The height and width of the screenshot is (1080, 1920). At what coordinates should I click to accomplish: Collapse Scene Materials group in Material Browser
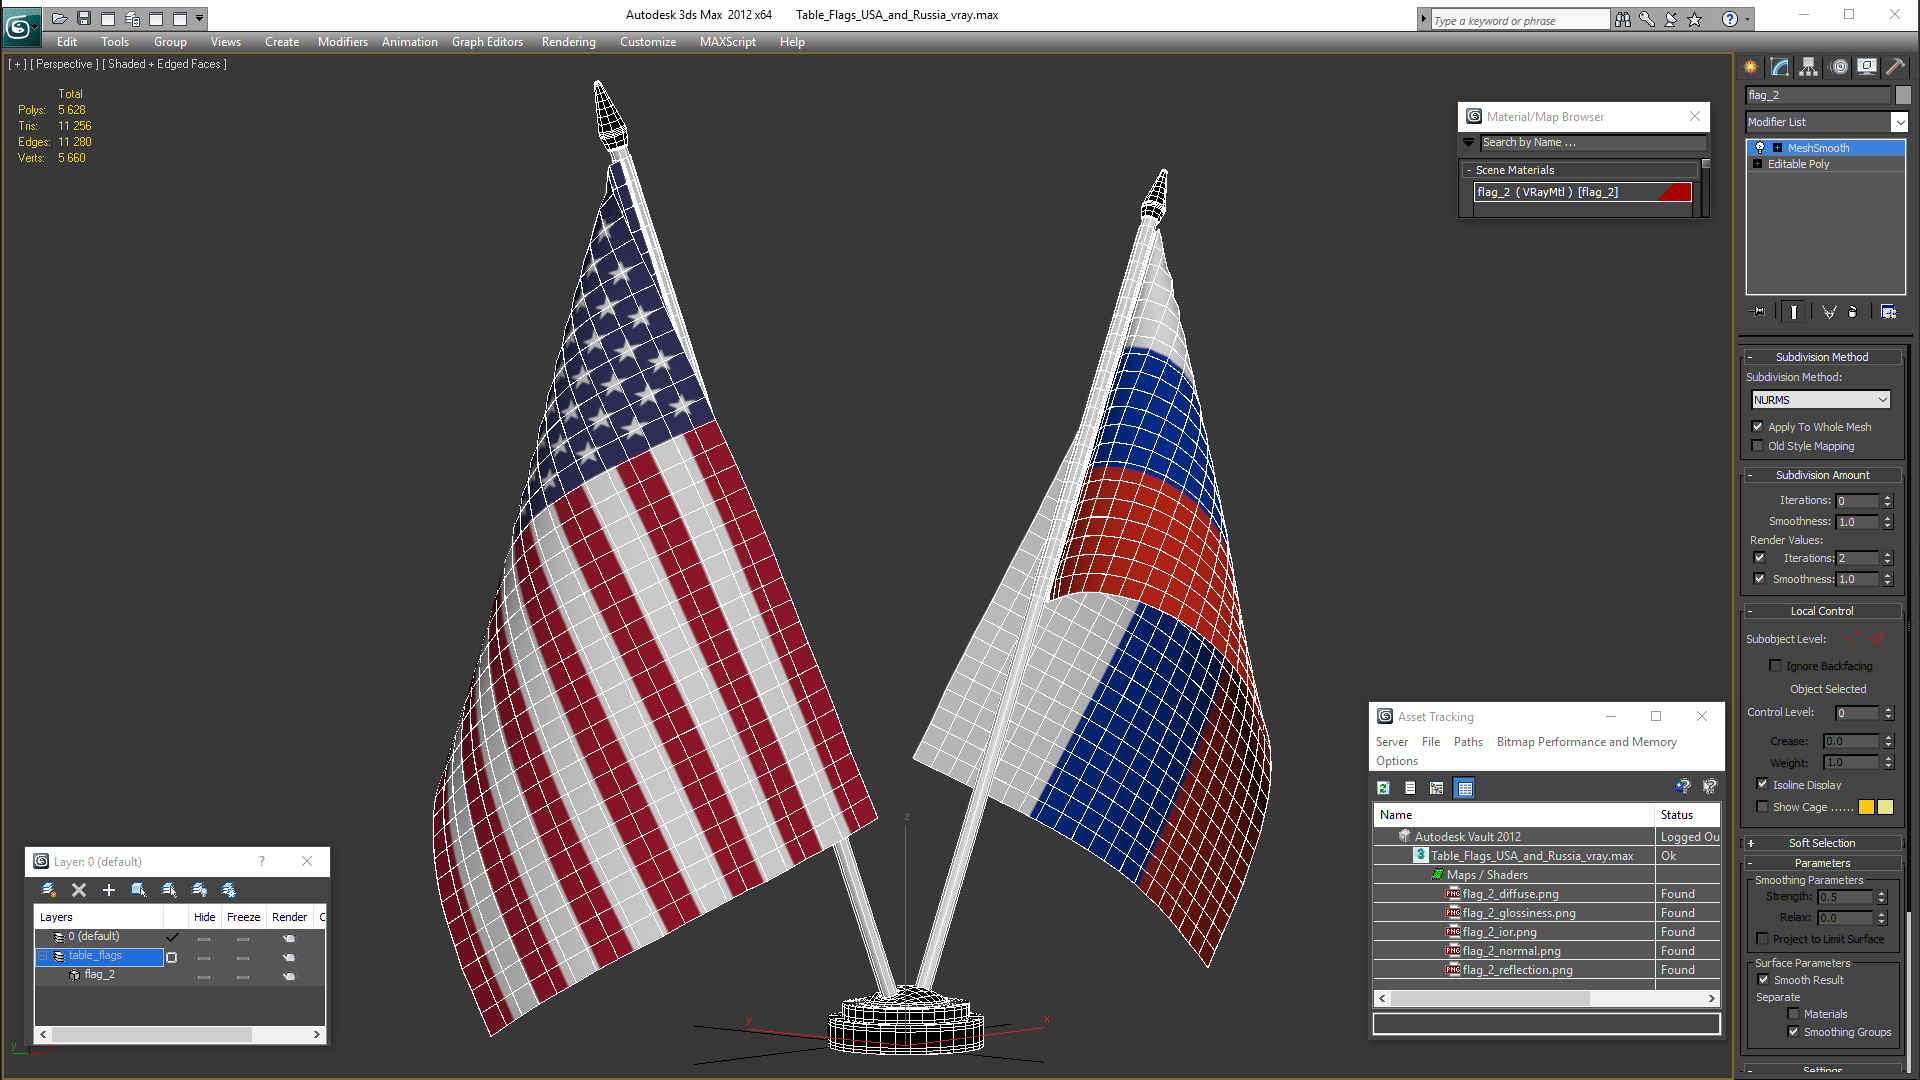pyautogui.click(x=1469, y=170)
